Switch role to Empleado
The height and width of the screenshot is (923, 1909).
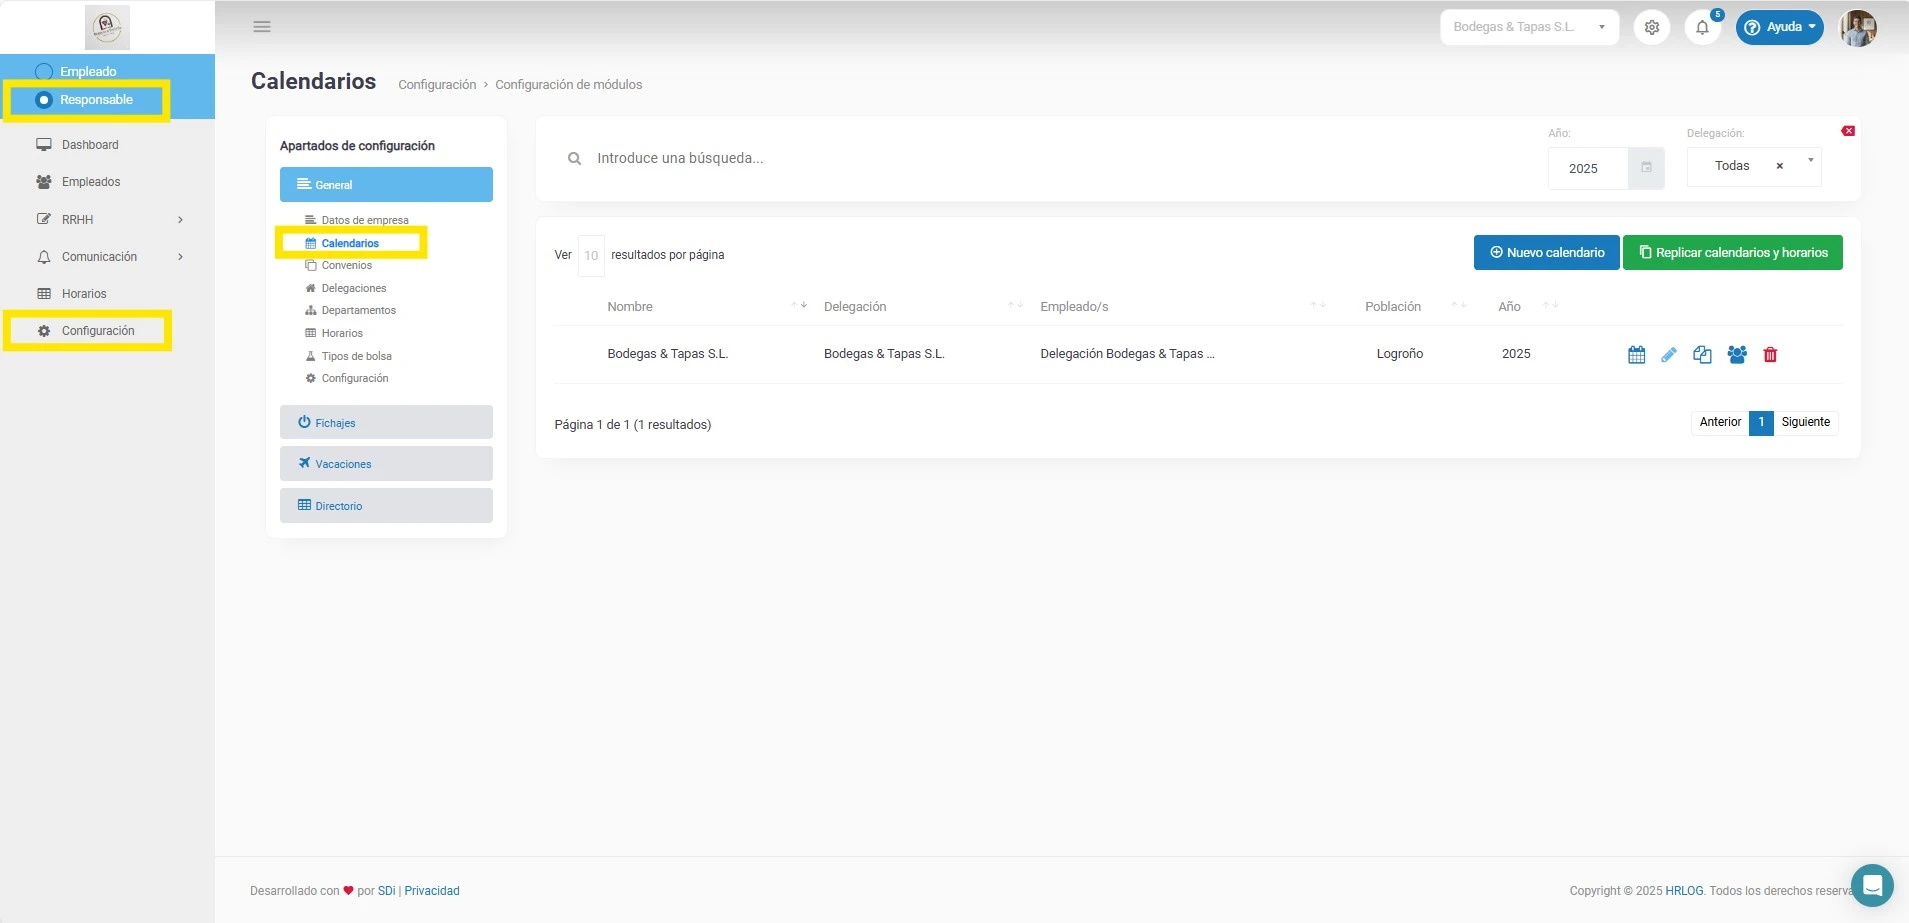[88, 71]
